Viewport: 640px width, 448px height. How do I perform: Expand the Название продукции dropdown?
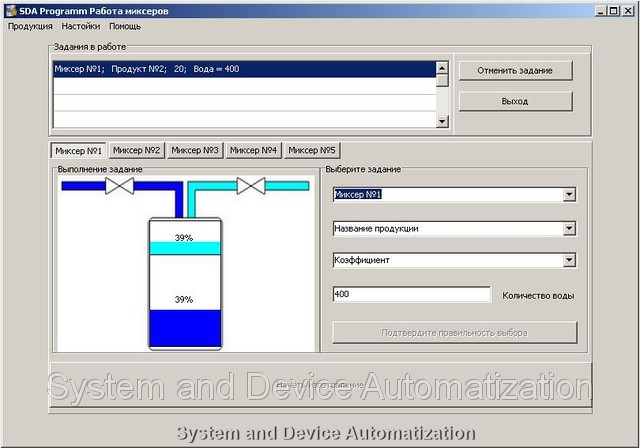569,228
